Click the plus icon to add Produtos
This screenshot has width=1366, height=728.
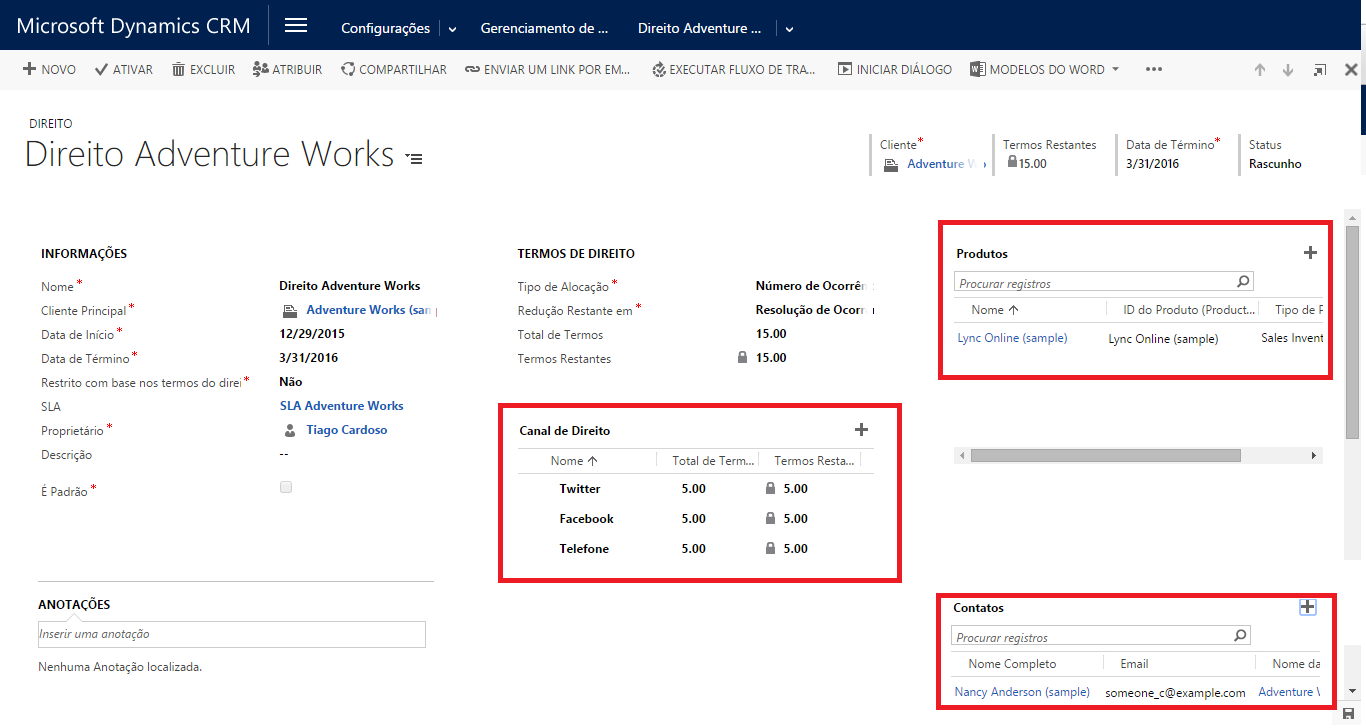point(1310,253)
